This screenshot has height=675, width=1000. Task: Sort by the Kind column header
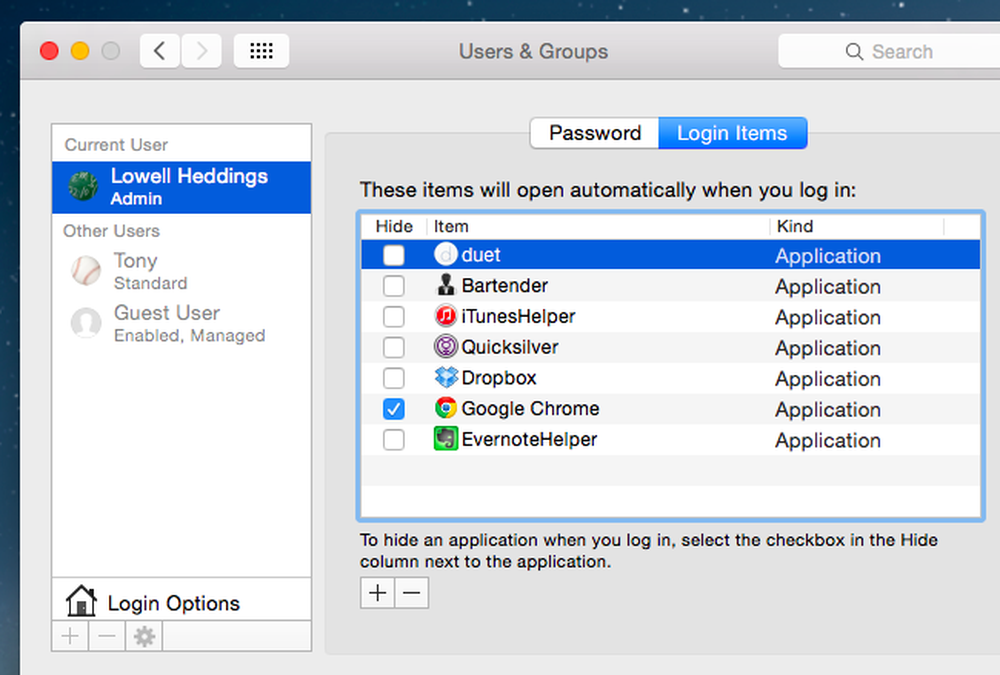point(857,226)
